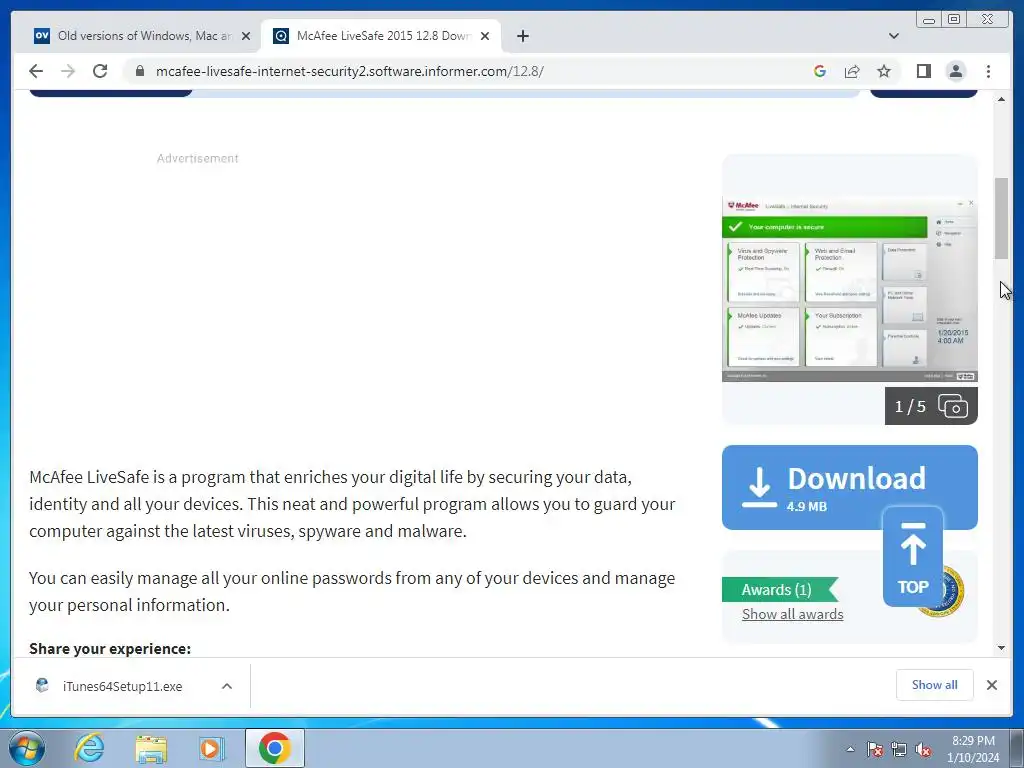Click the muted volume tray icon
This screenshot has width=1024, height=768.
[923, 749]
